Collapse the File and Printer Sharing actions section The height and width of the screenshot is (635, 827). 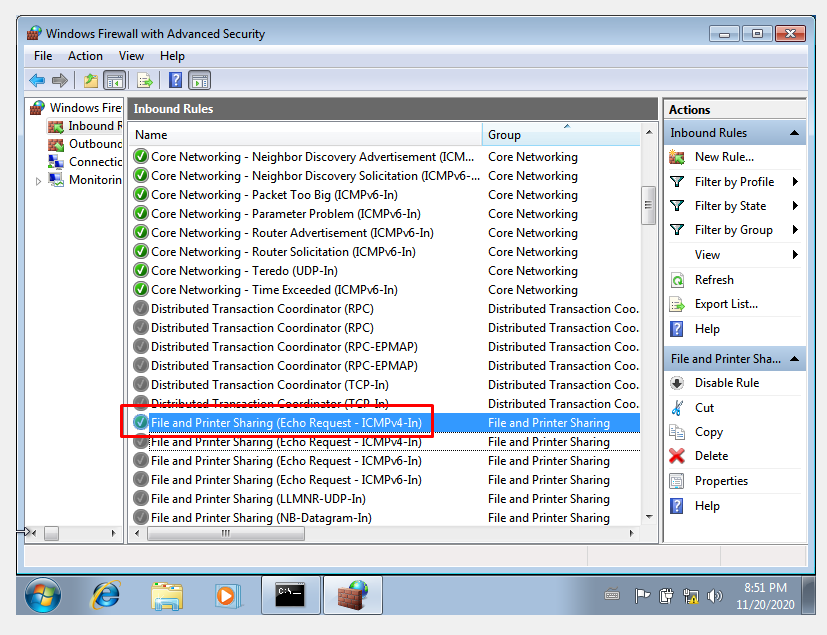[x=794, y=359]
